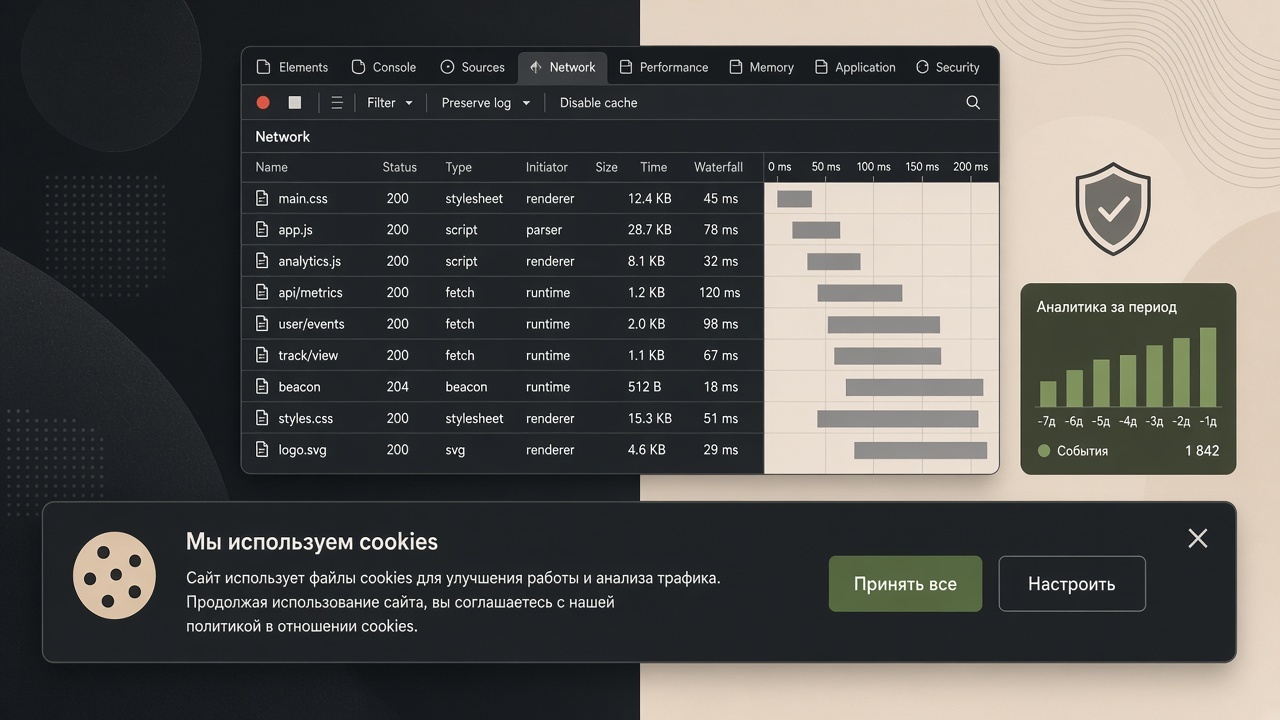Viewport: 1280px width, 720px height.
Task: Expand the Filter dropdown
Action: coord(390,103)
